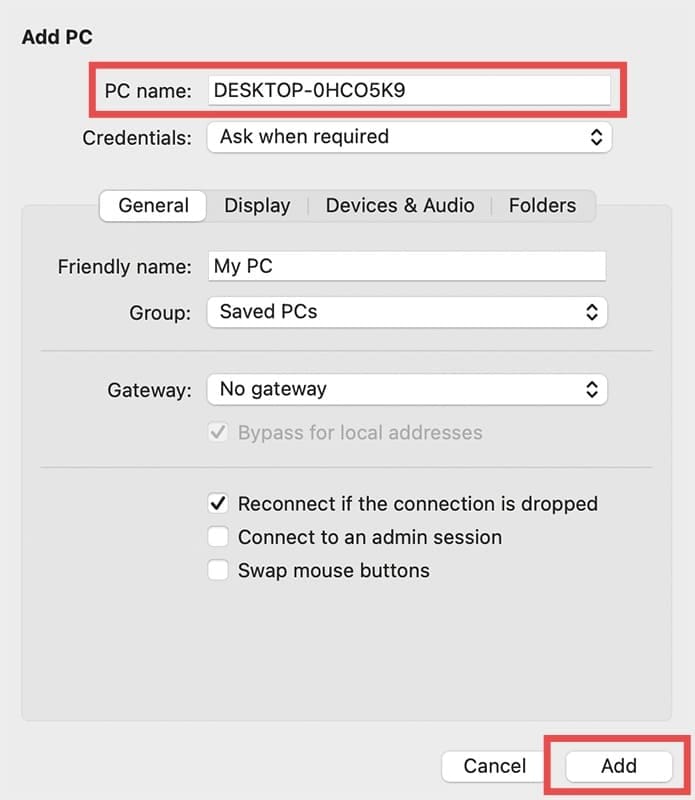Enable Connect to an admin session
This screenshot has height=800, width=695.
(x=218, y=537)
